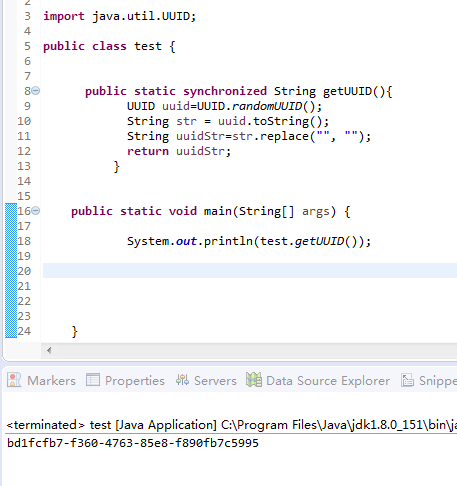457x486 pixels.
Task: Collapse the main method fold marker
Action: pyautogui.click(x=36, y=211)
